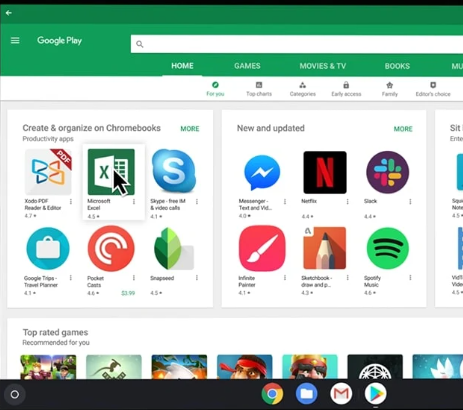Open the Slack app icon
Image resolution: width=463 pixels, height=410 pixels.
pyautogui.click(x=388, y=172)
